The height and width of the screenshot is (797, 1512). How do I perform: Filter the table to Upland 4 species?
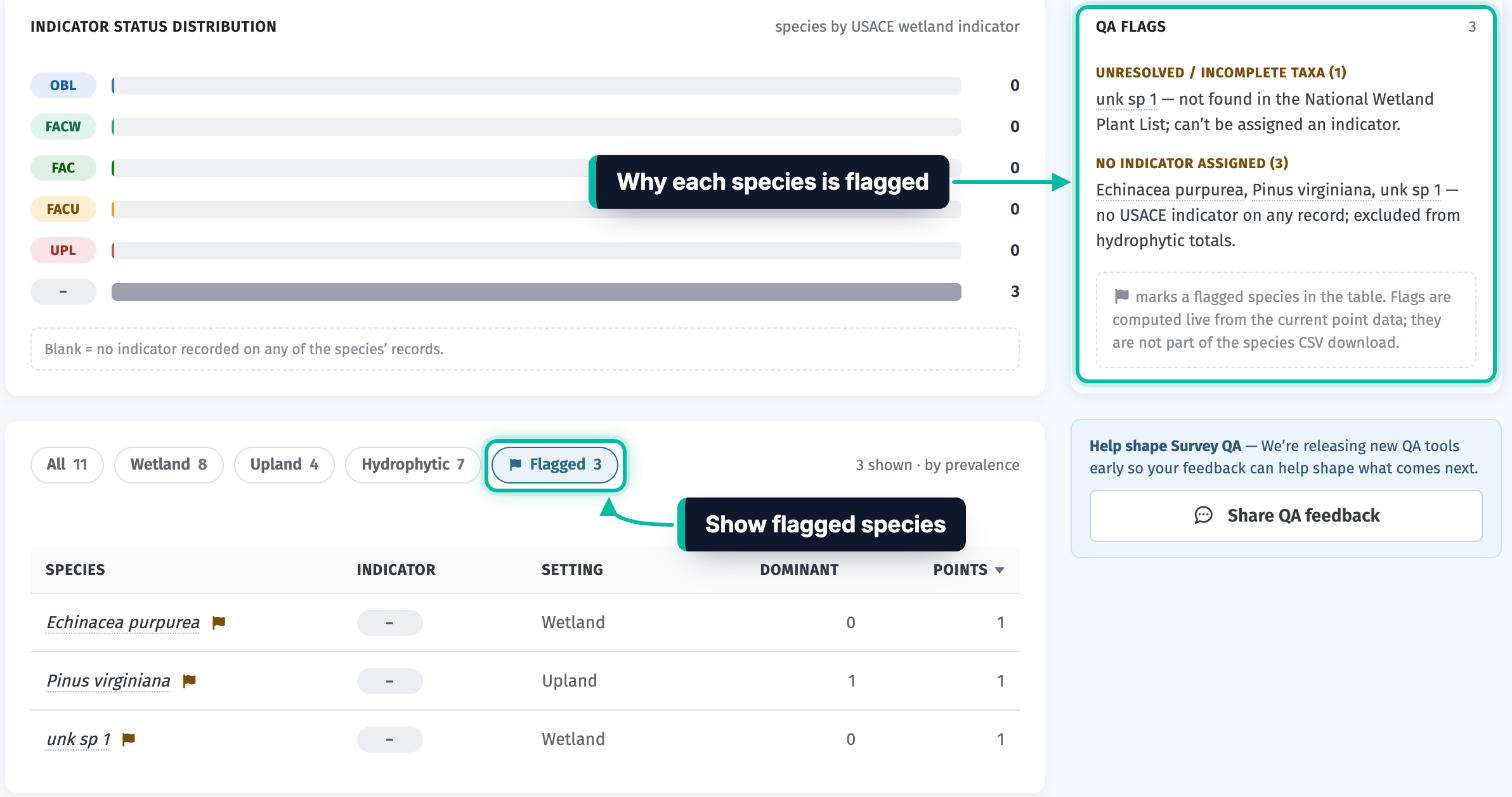pos(284,464)
